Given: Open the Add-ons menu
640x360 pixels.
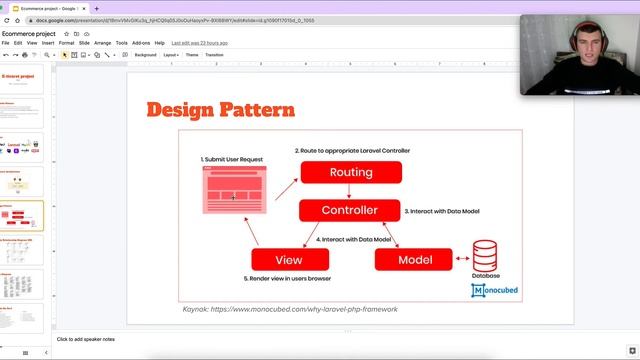Looking at the screenshot, I should 141,43.
